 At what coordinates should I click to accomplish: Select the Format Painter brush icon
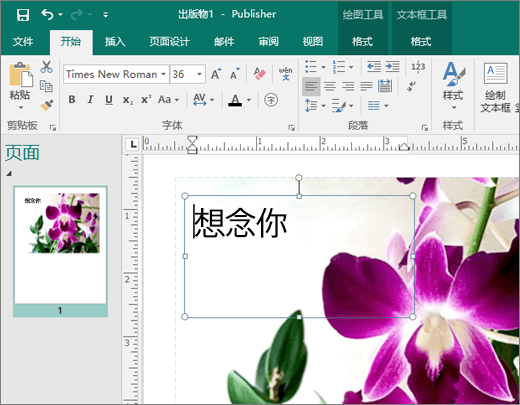click(x=47, y=105)
